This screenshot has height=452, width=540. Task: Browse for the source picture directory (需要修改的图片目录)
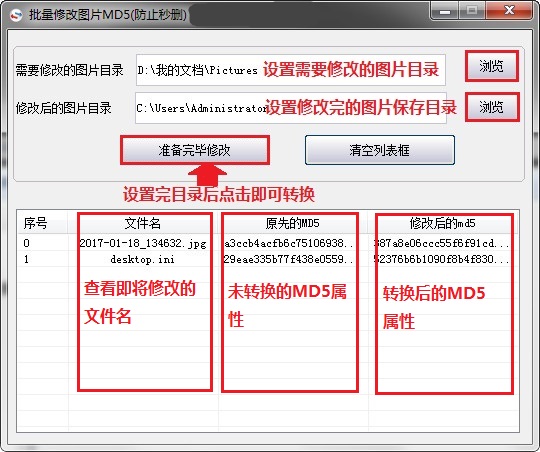point(491,66)
